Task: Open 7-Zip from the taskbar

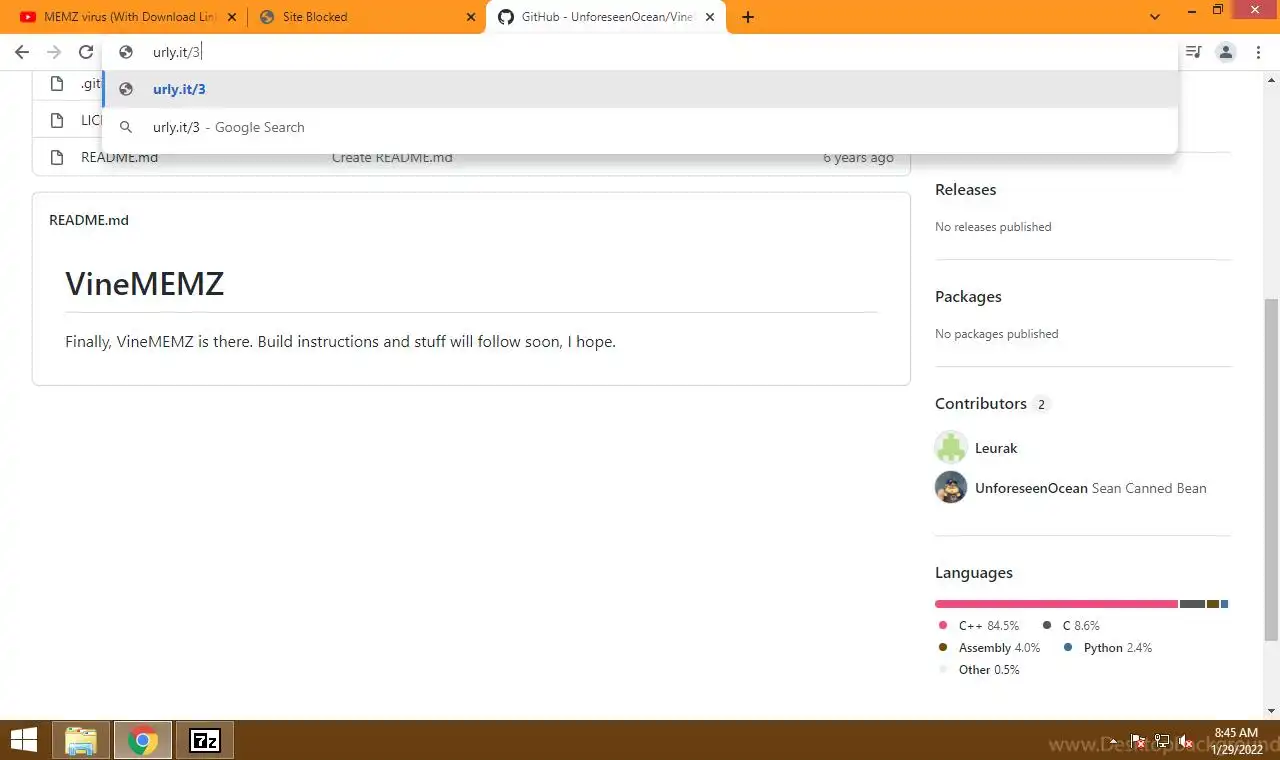Action: click(x=205, y=741)
